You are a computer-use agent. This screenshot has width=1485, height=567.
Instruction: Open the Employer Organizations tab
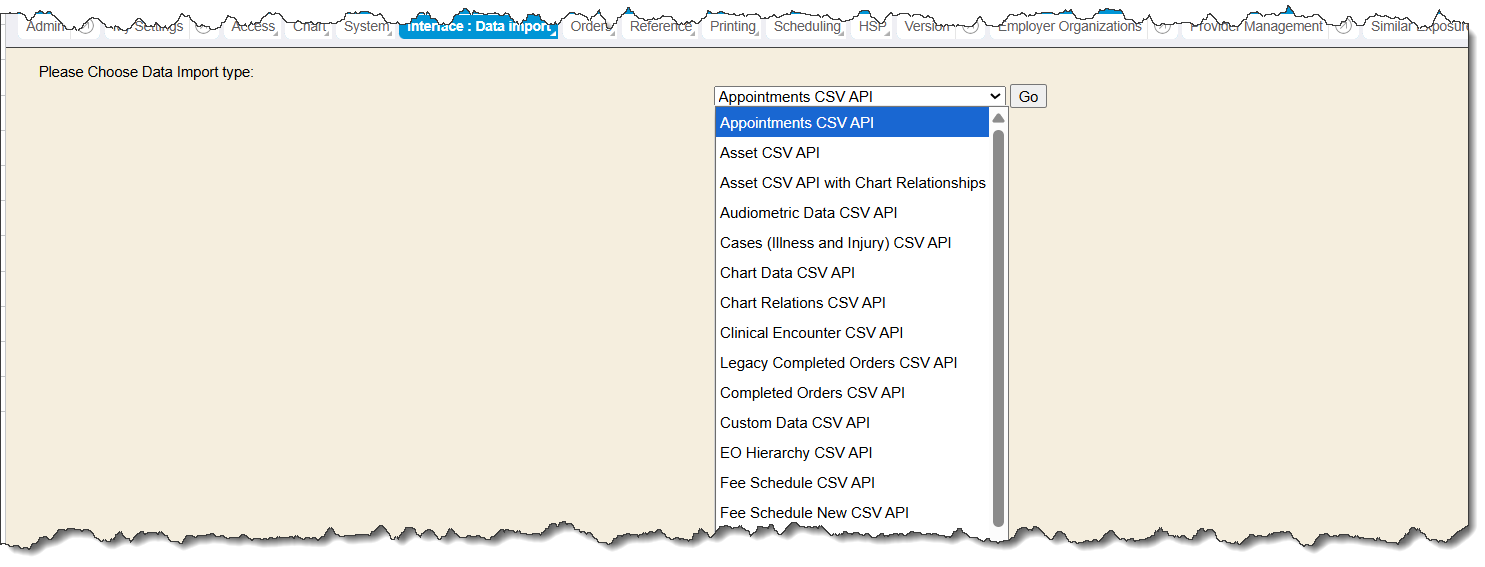pyautogui.click(x=1069, y=27)
